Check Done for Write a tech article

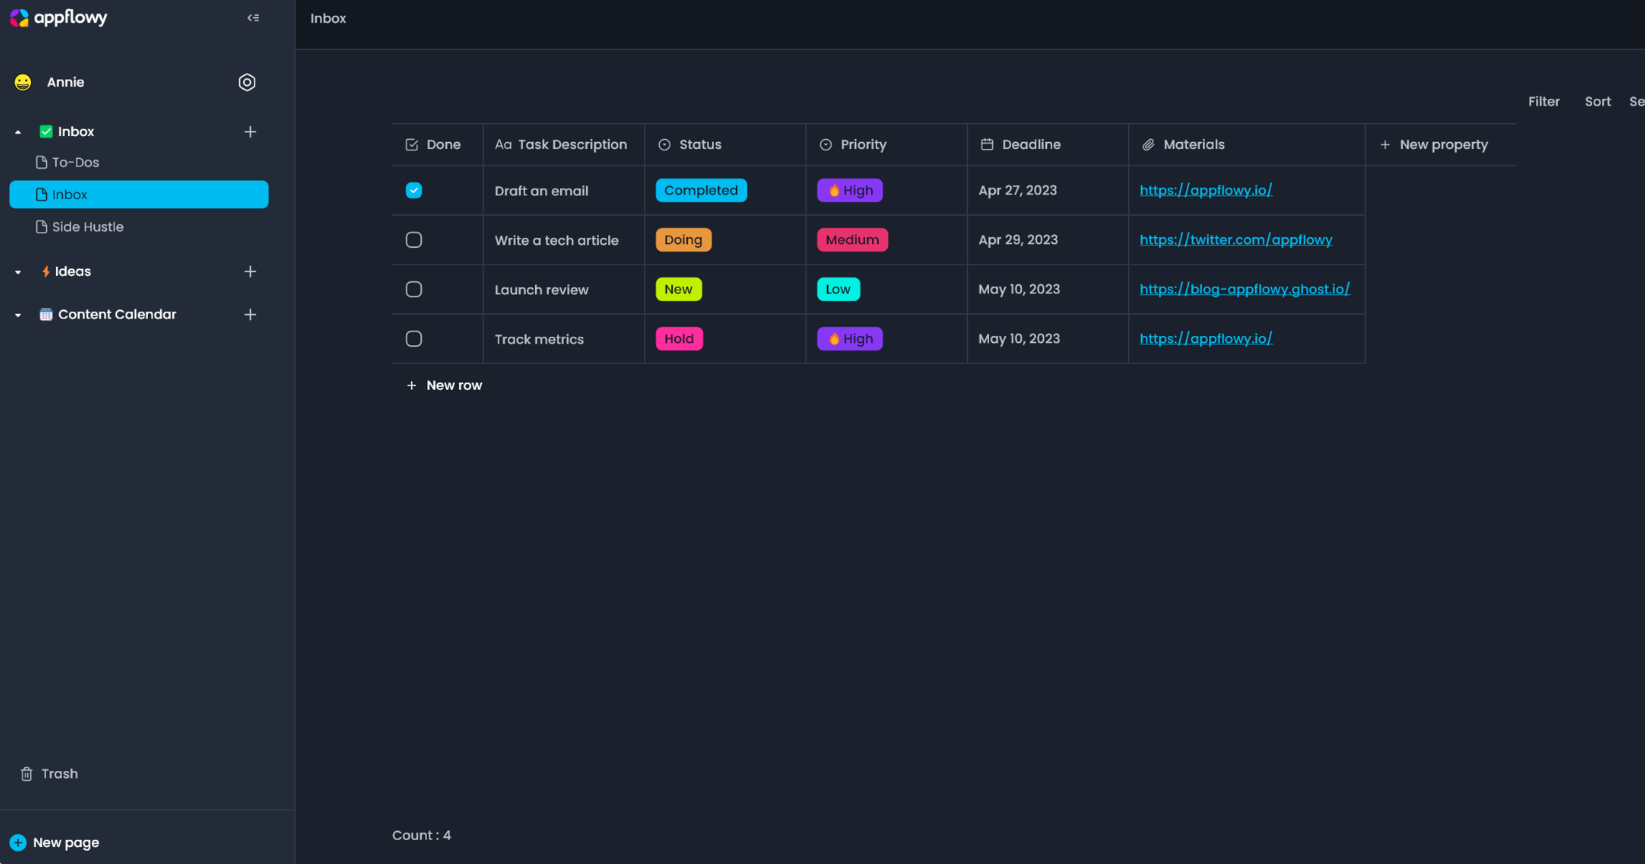click(414, 240)
